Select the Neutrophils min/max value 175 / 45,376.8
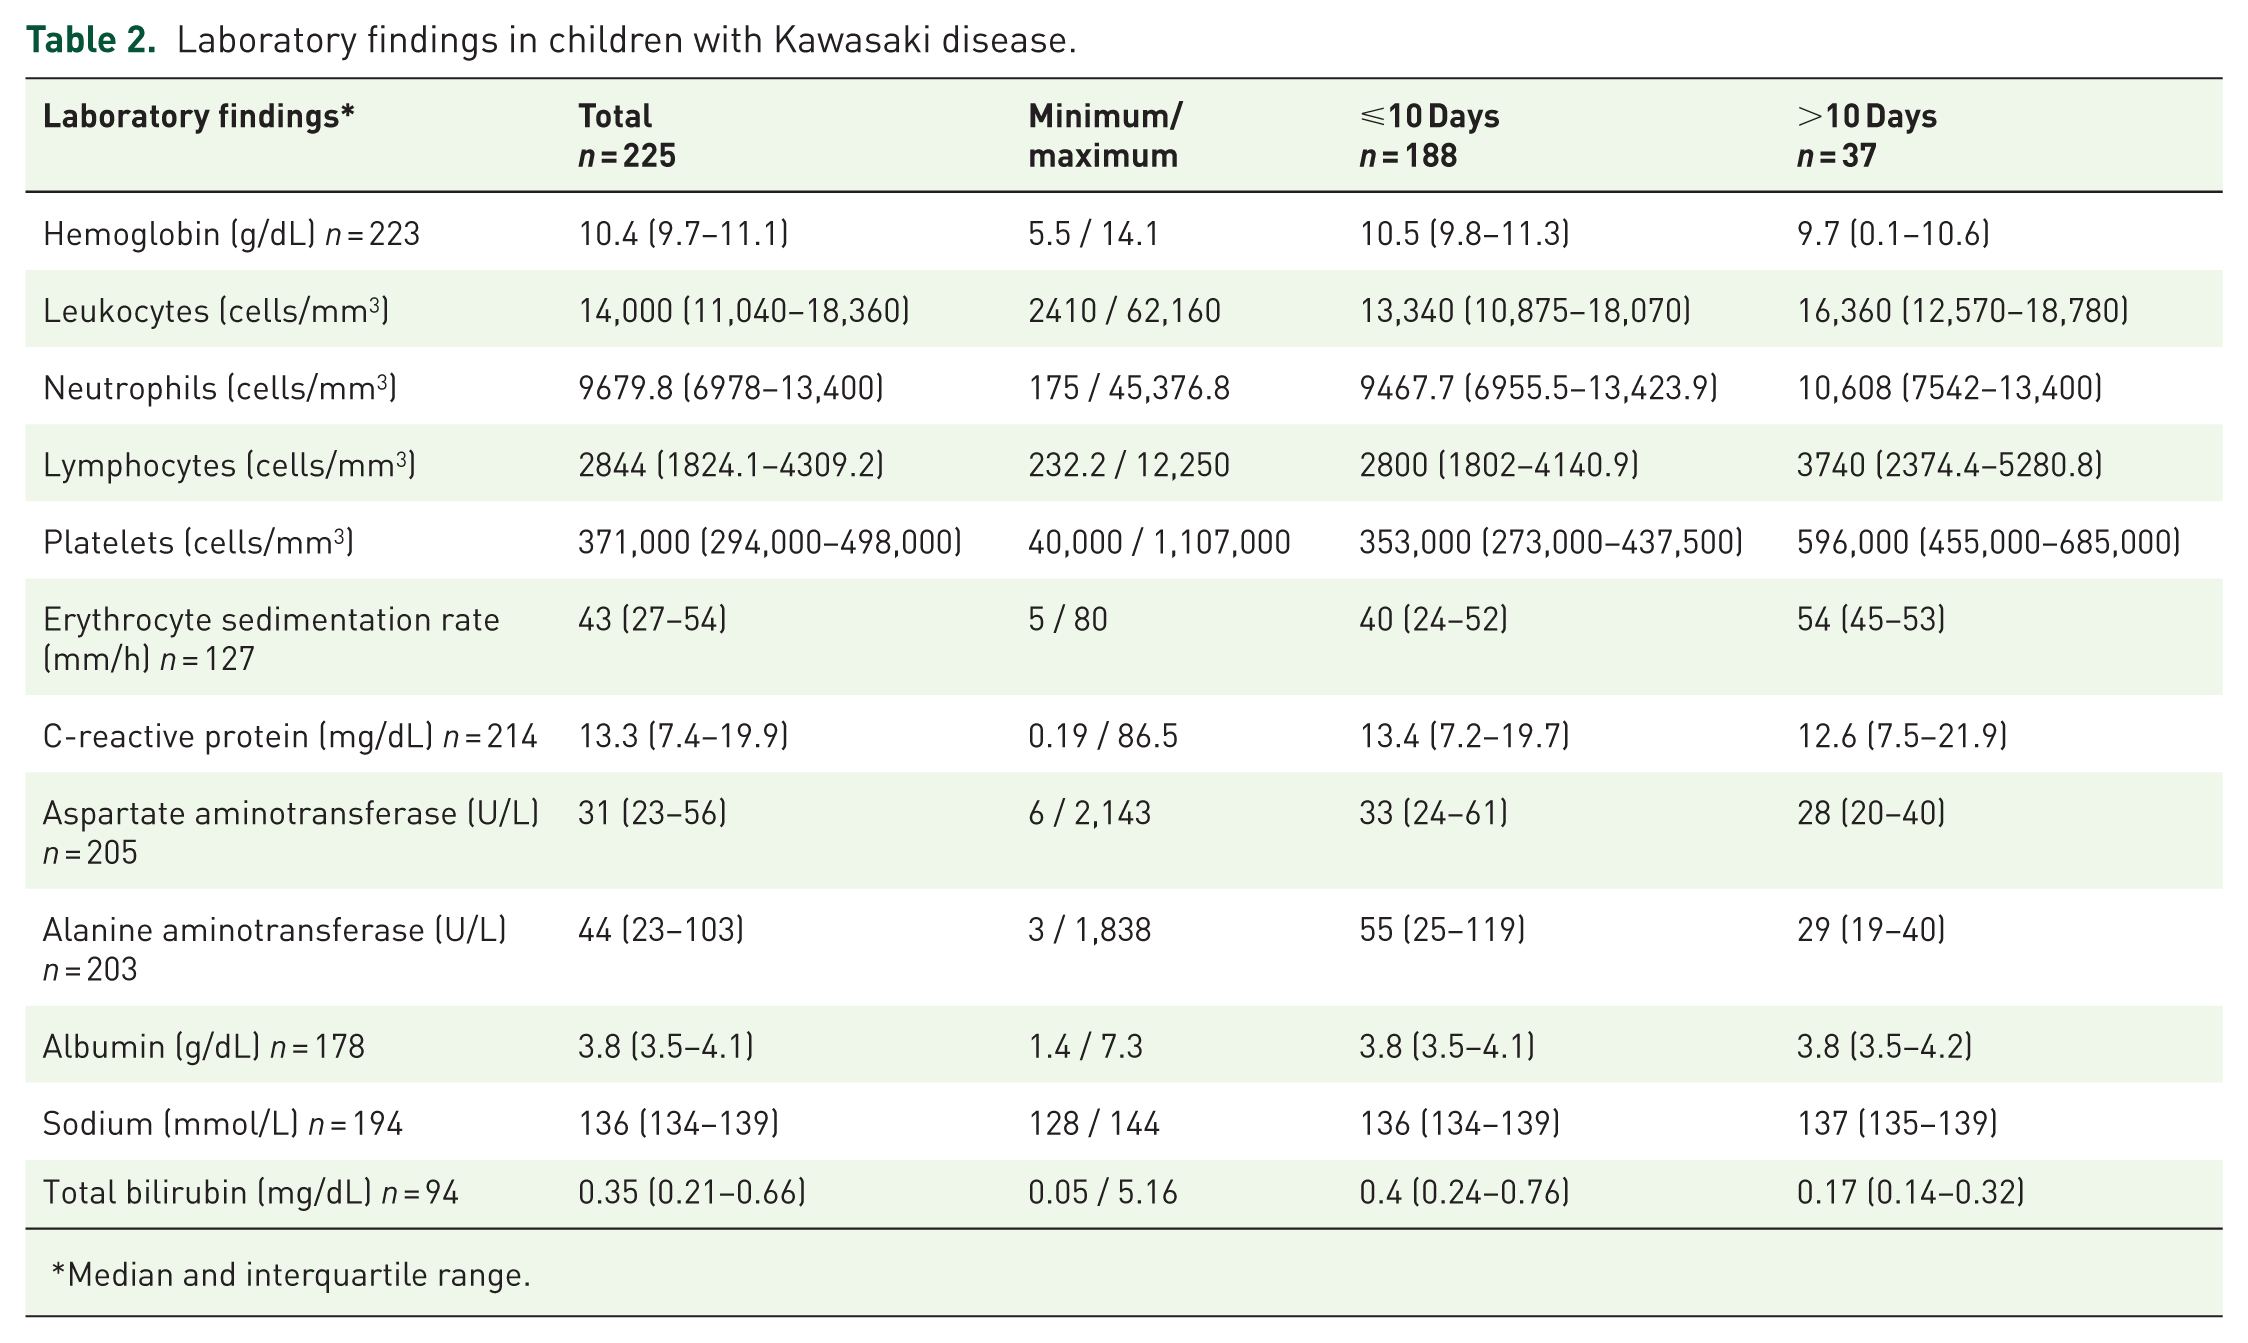Screen dimensions: 2248x1343 pyautogui.click(x=1129, y=388)
